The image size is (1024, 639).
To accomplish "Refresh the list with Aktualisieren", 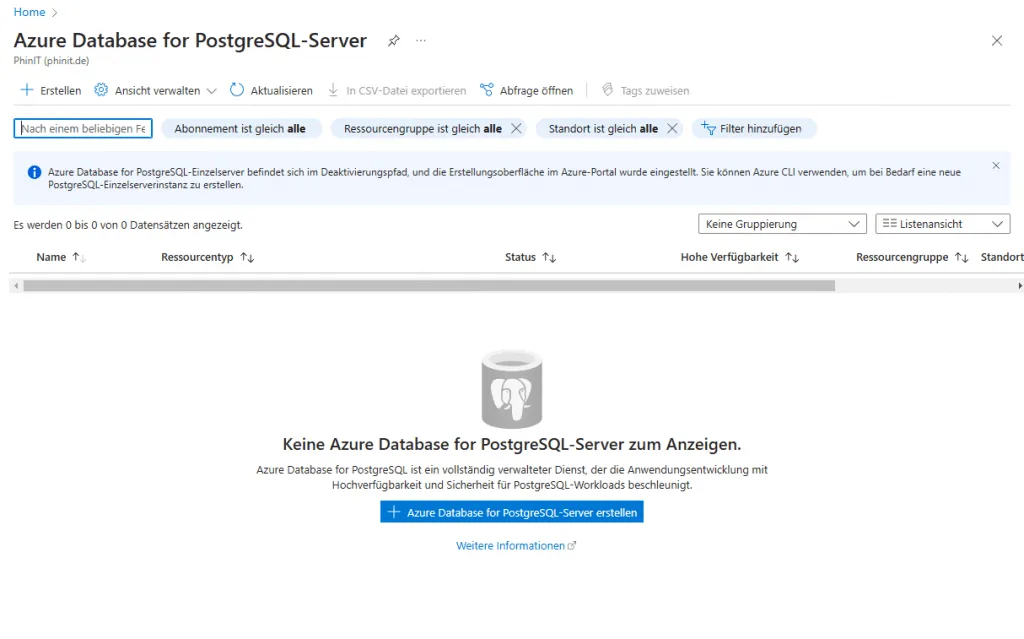I will click(x=271, y=90).
